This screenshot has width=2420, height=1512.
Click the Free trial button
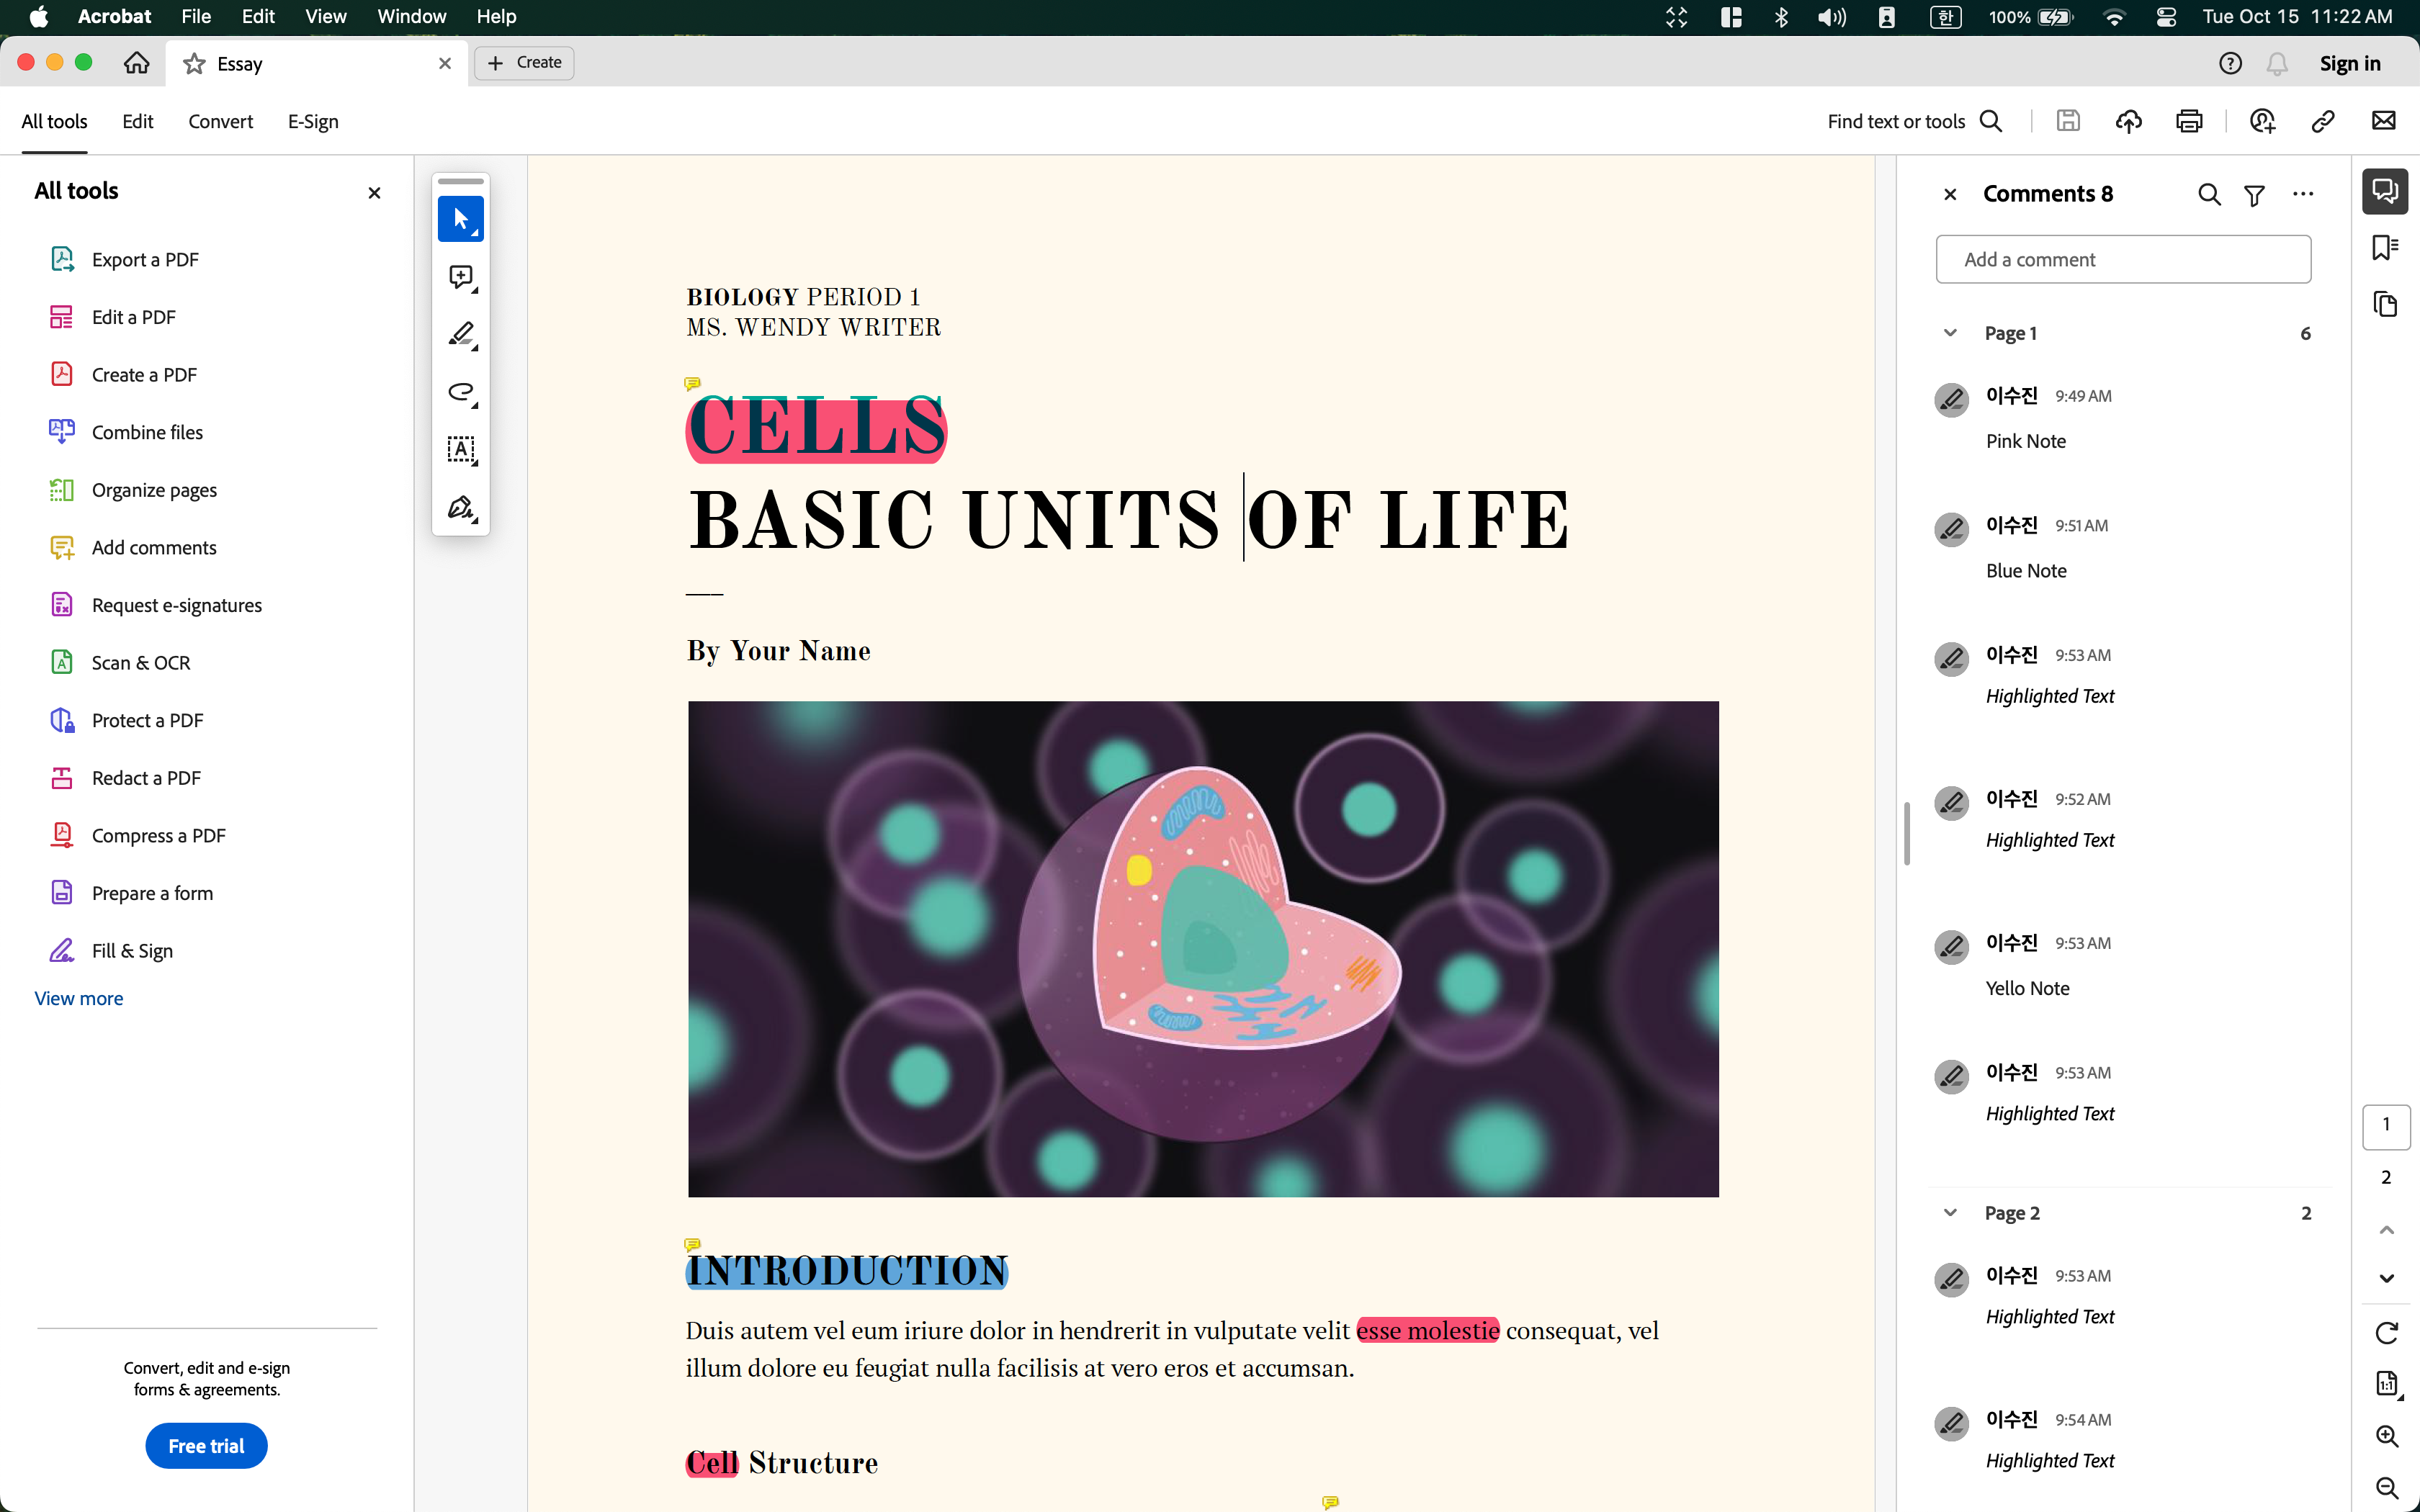[x=206, y=1446]
